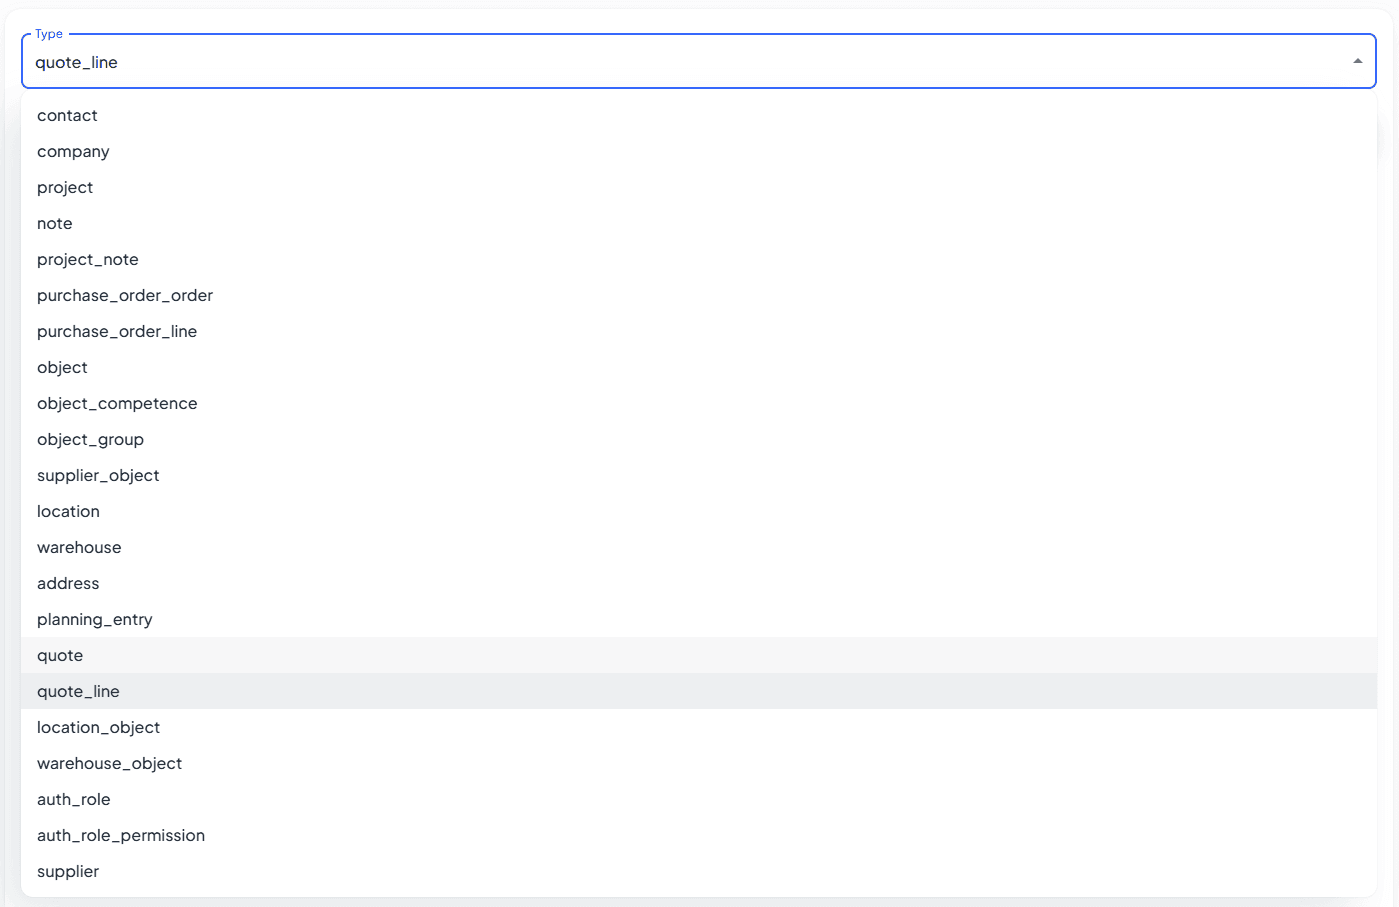Select purchase_order_line option

coord(117,332)
